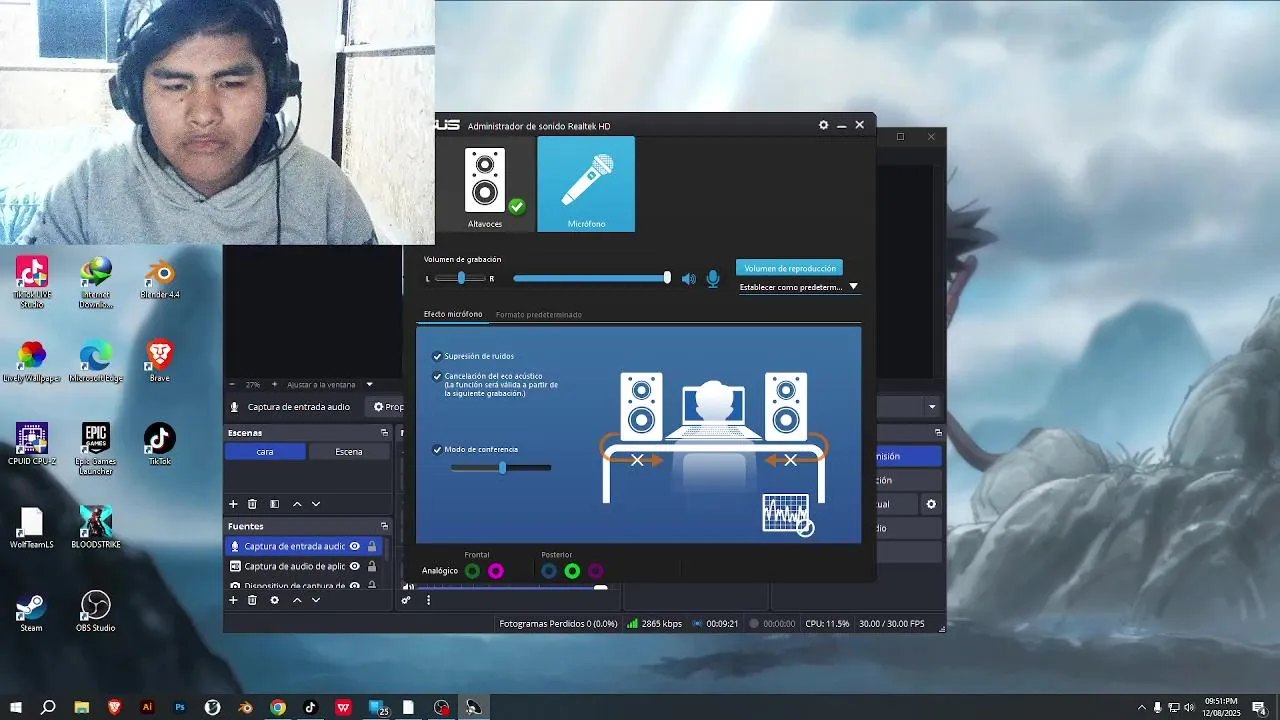This screenshot has width=1280, height=720.
Task: Delete the selected scene trash icon
Action: click(x=252, y=504)
